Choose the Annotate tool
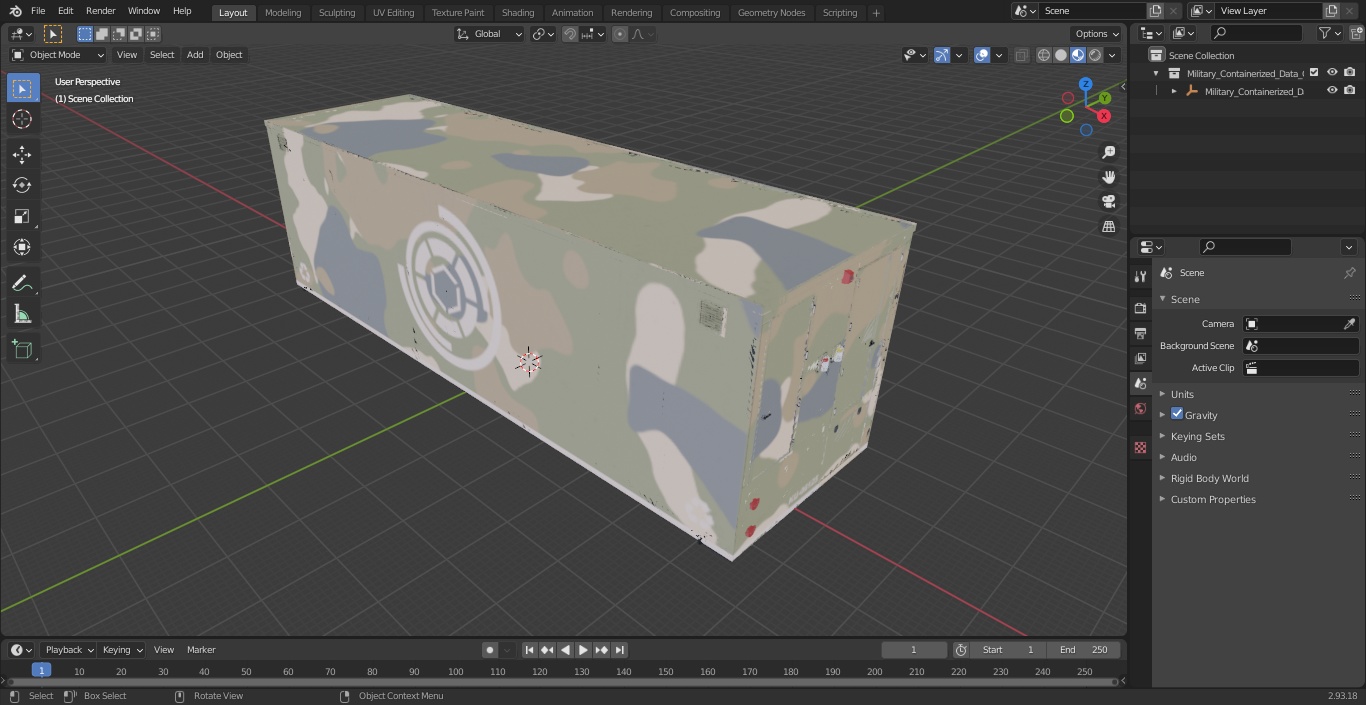This screenshot has width=1366, height=705. pyautogui.click(x=22, y=283)
